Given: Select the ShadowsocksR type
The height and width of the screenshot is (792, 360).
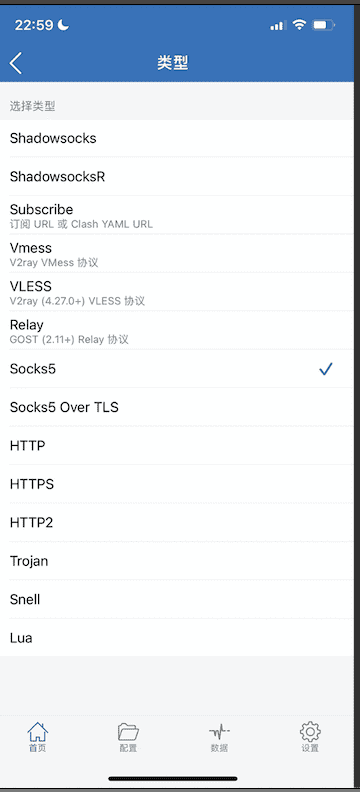Looking at the screenshot, I should 177,177.
